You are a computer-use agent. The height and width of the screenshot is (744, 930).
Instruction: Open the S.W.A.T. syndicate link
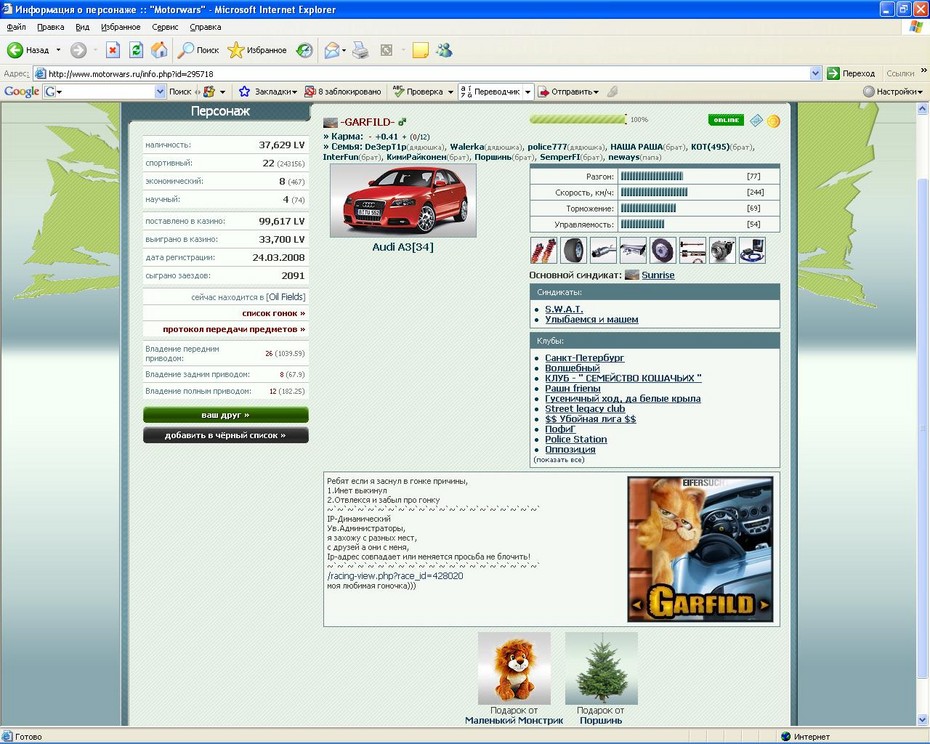(563, 309)
